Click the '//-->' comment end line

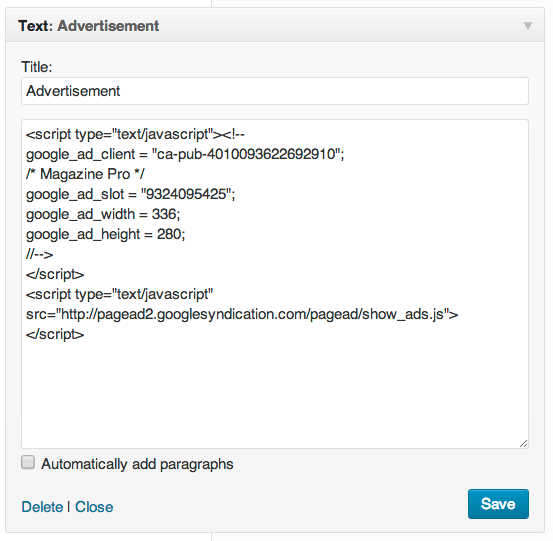[x=40, y=254]
